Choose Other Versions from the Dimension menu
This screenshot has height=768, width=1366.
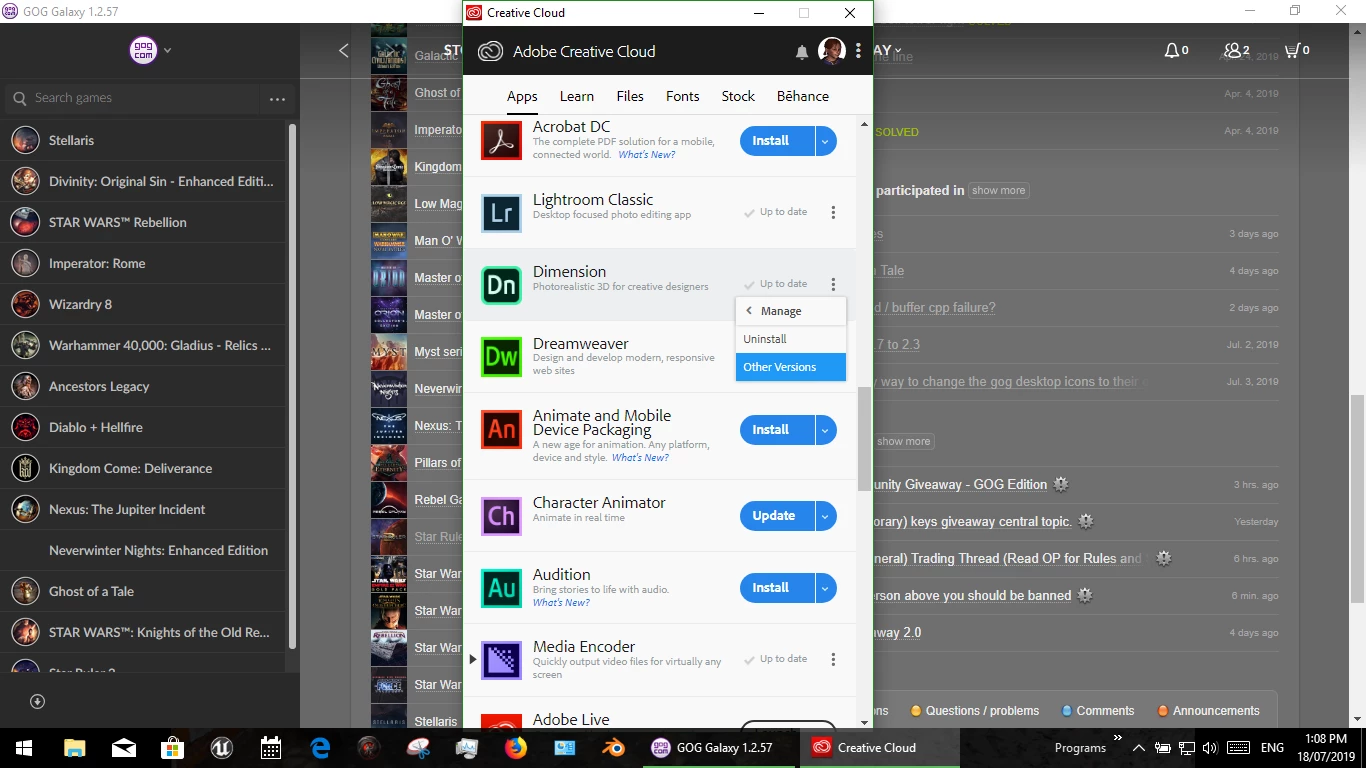(791, 367)
